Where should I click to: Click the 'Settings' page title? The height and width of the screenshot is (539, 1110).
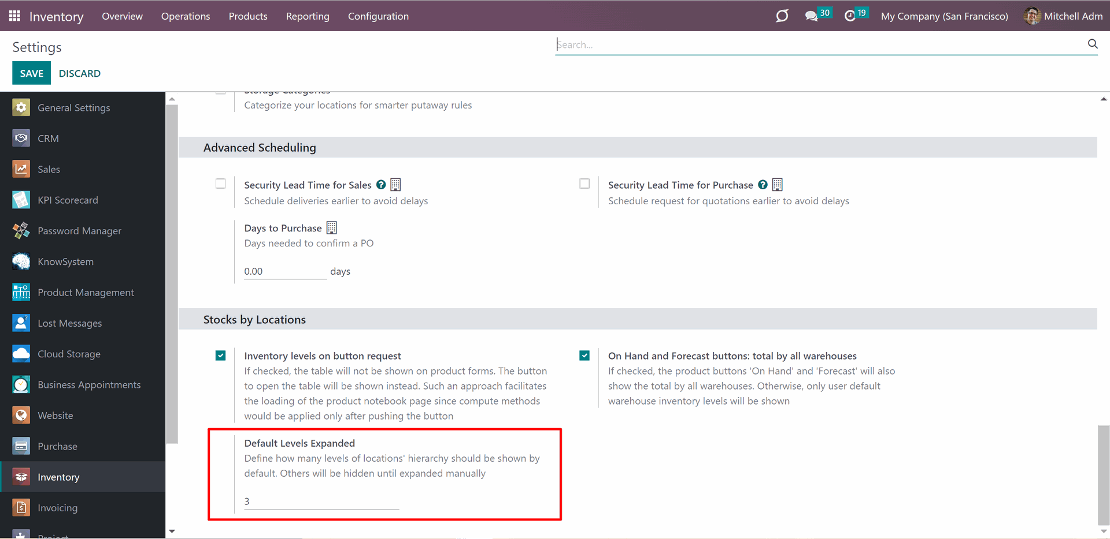(x=37, y=47)
